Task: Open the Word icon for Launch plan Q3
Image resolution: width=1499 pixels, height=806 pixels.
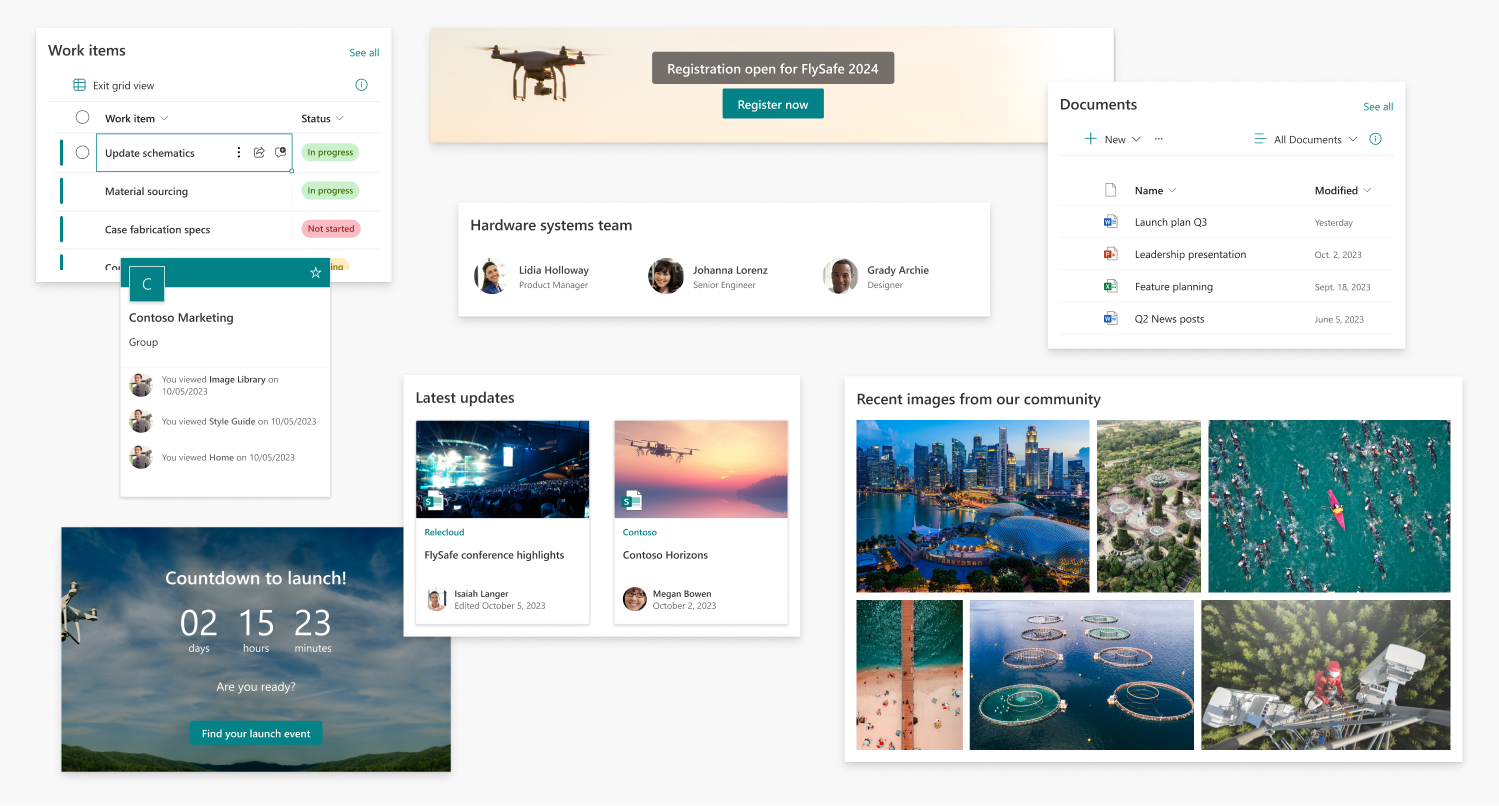Action: click(x=1110, y=221)
